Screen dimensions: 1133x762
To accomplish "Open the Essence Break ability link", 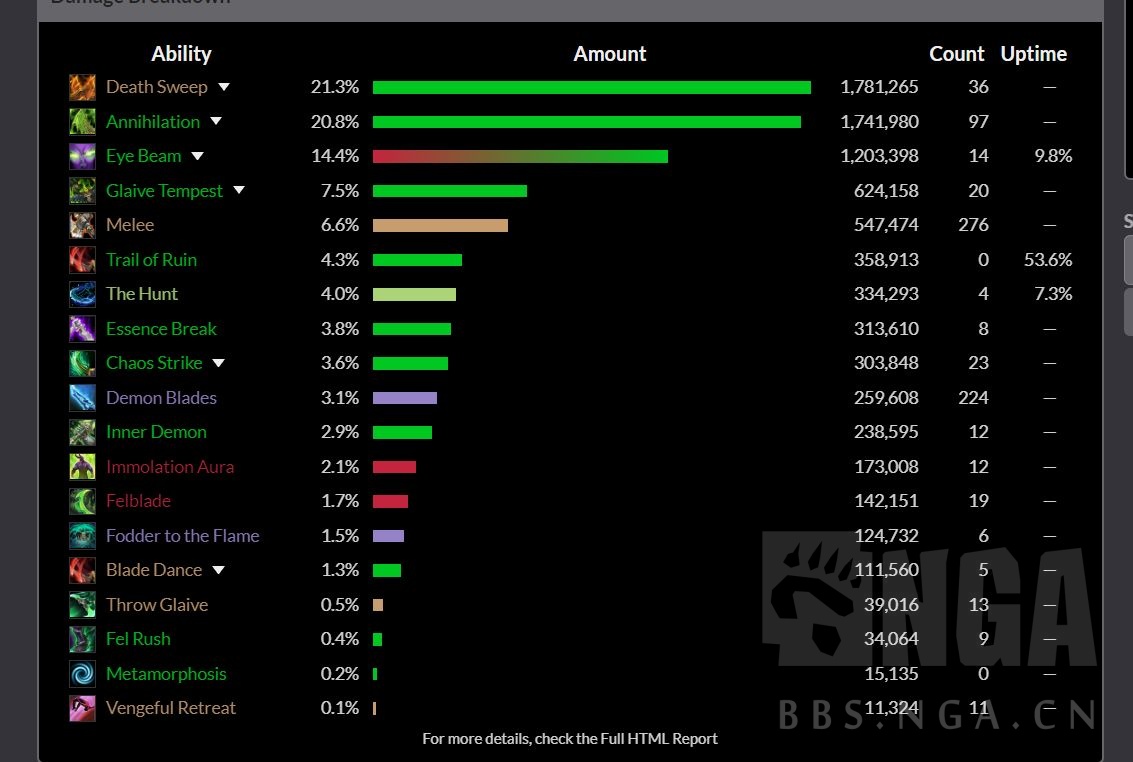I will (161, 329).
